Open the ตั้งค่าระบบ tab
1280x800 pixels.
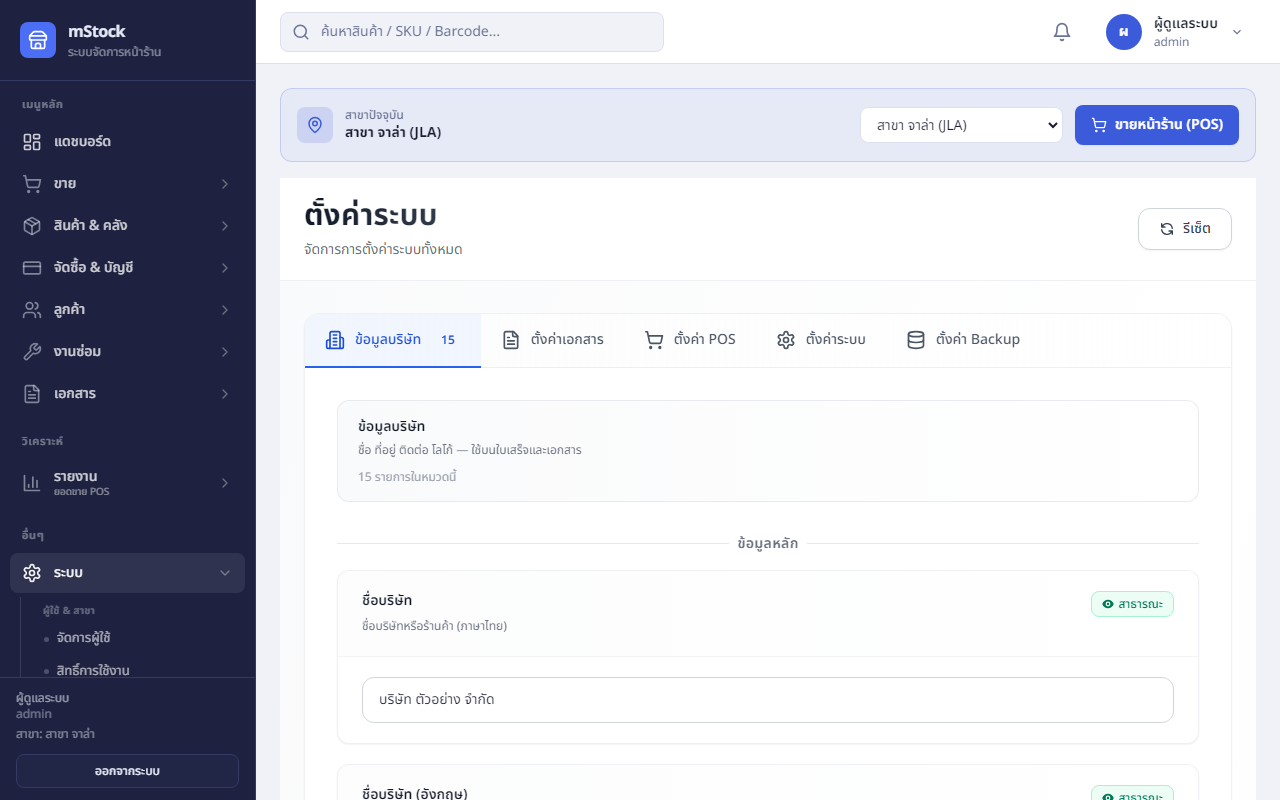tap(821, 340)
